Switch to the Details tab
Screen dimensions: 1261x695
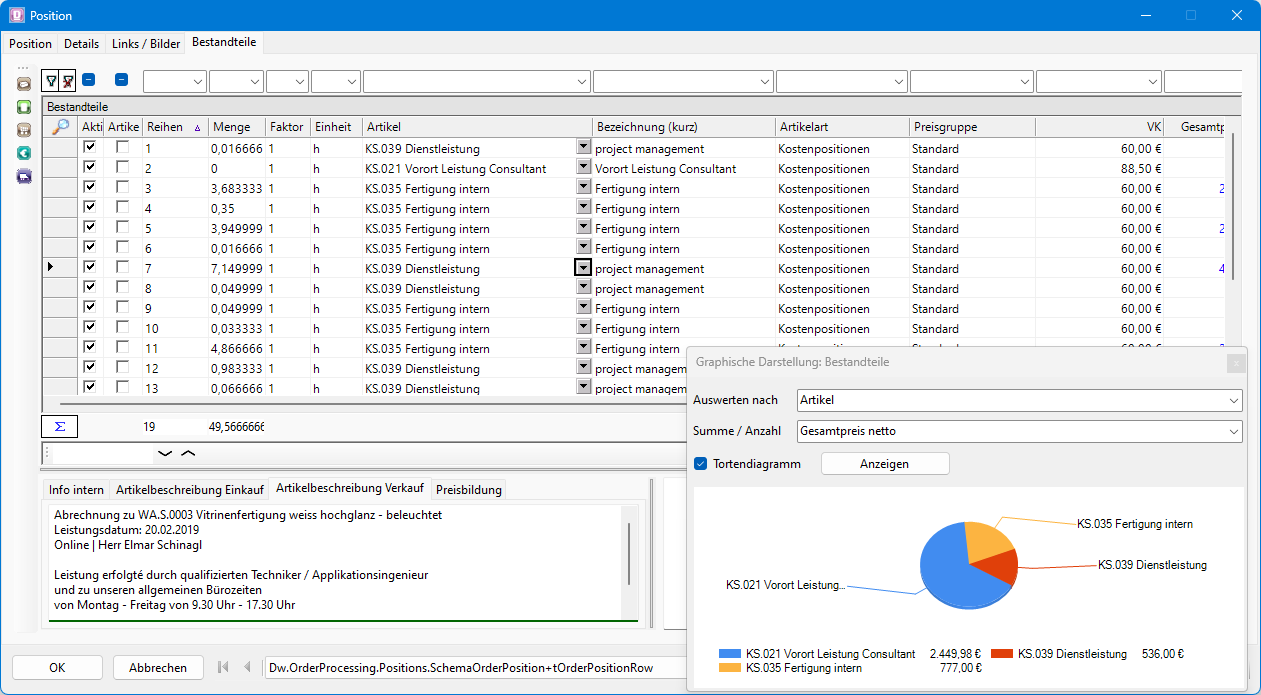[x=81, y=44]
